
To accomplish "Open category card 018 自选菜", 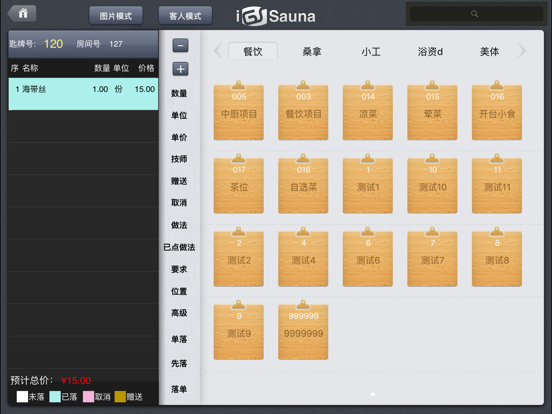I will pyautogui.click(x=303, y=184).
